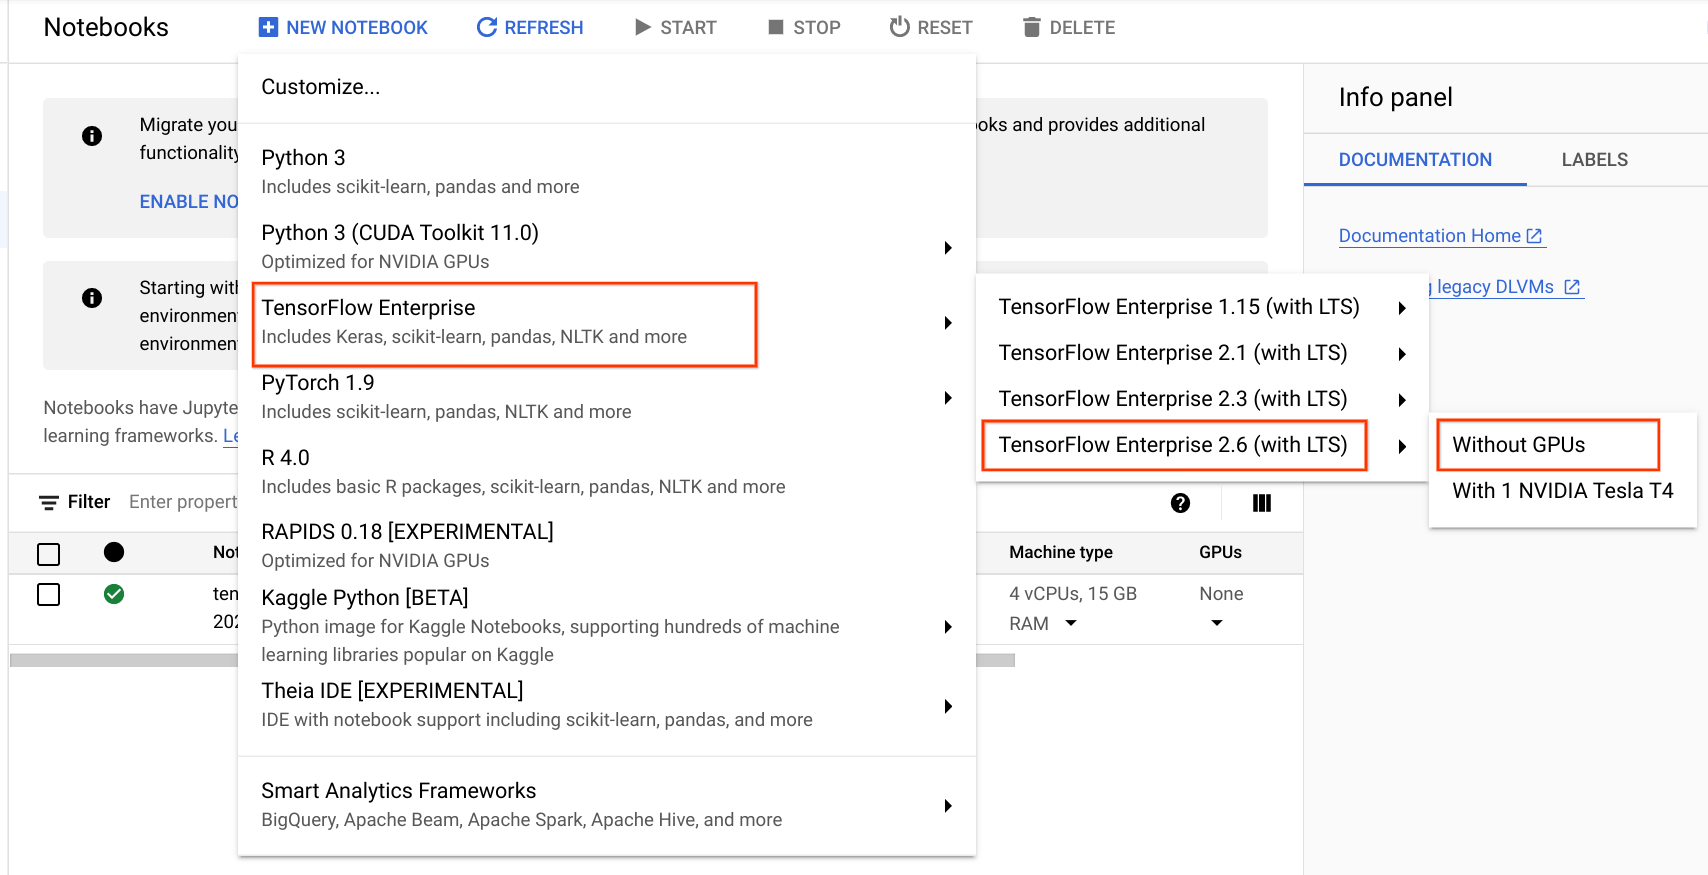
Task: Switch to the Documentation tab
Action: 1415,160
